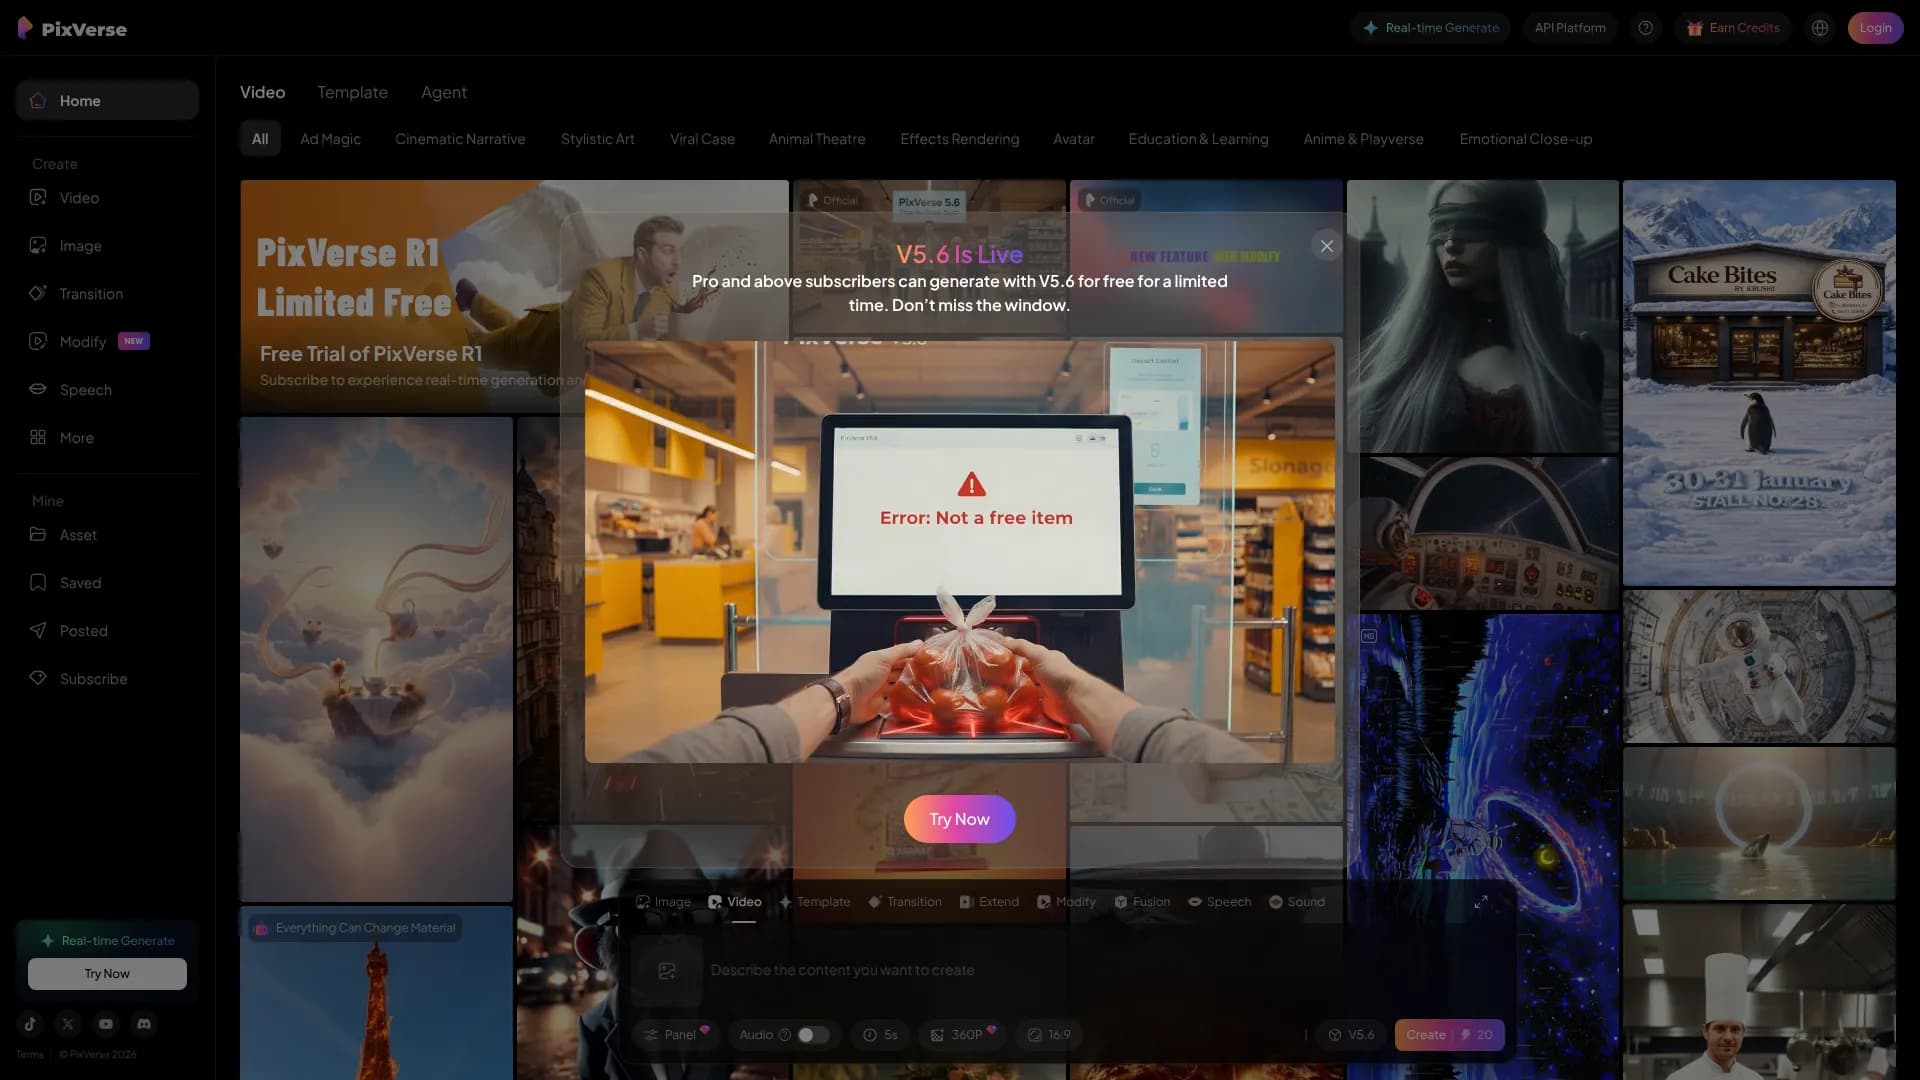Filter by Avatar category
1920x1080 pixels.
click(1074, 139)
